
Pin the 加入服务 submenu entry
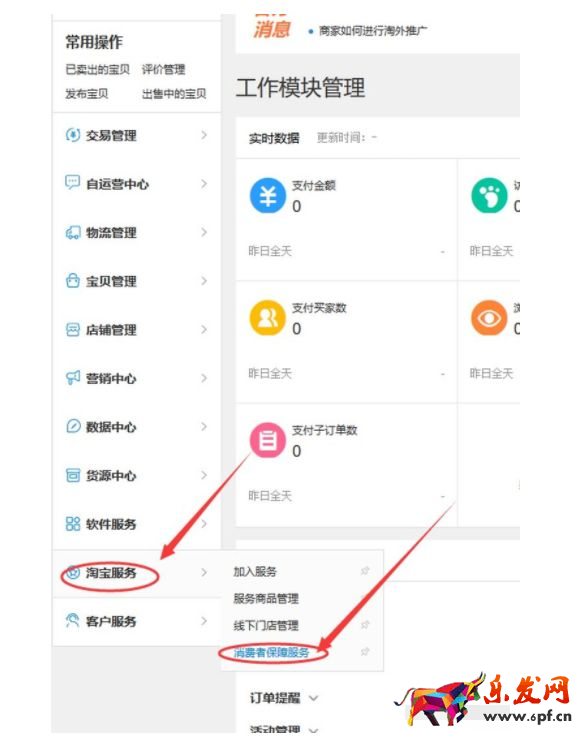pyautogui.click(x=365, y=571)
